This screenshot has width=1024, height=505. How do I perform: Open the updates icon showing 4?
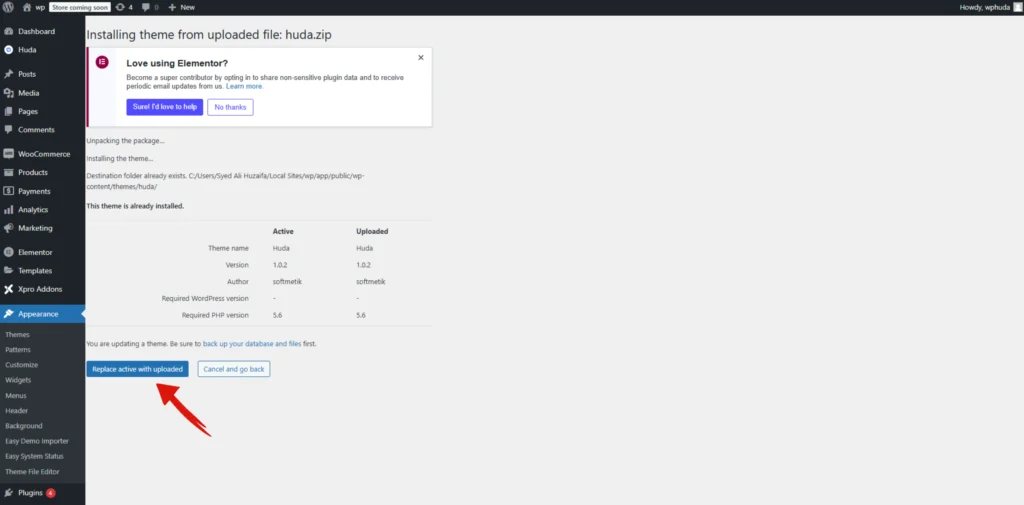(124, 7)
